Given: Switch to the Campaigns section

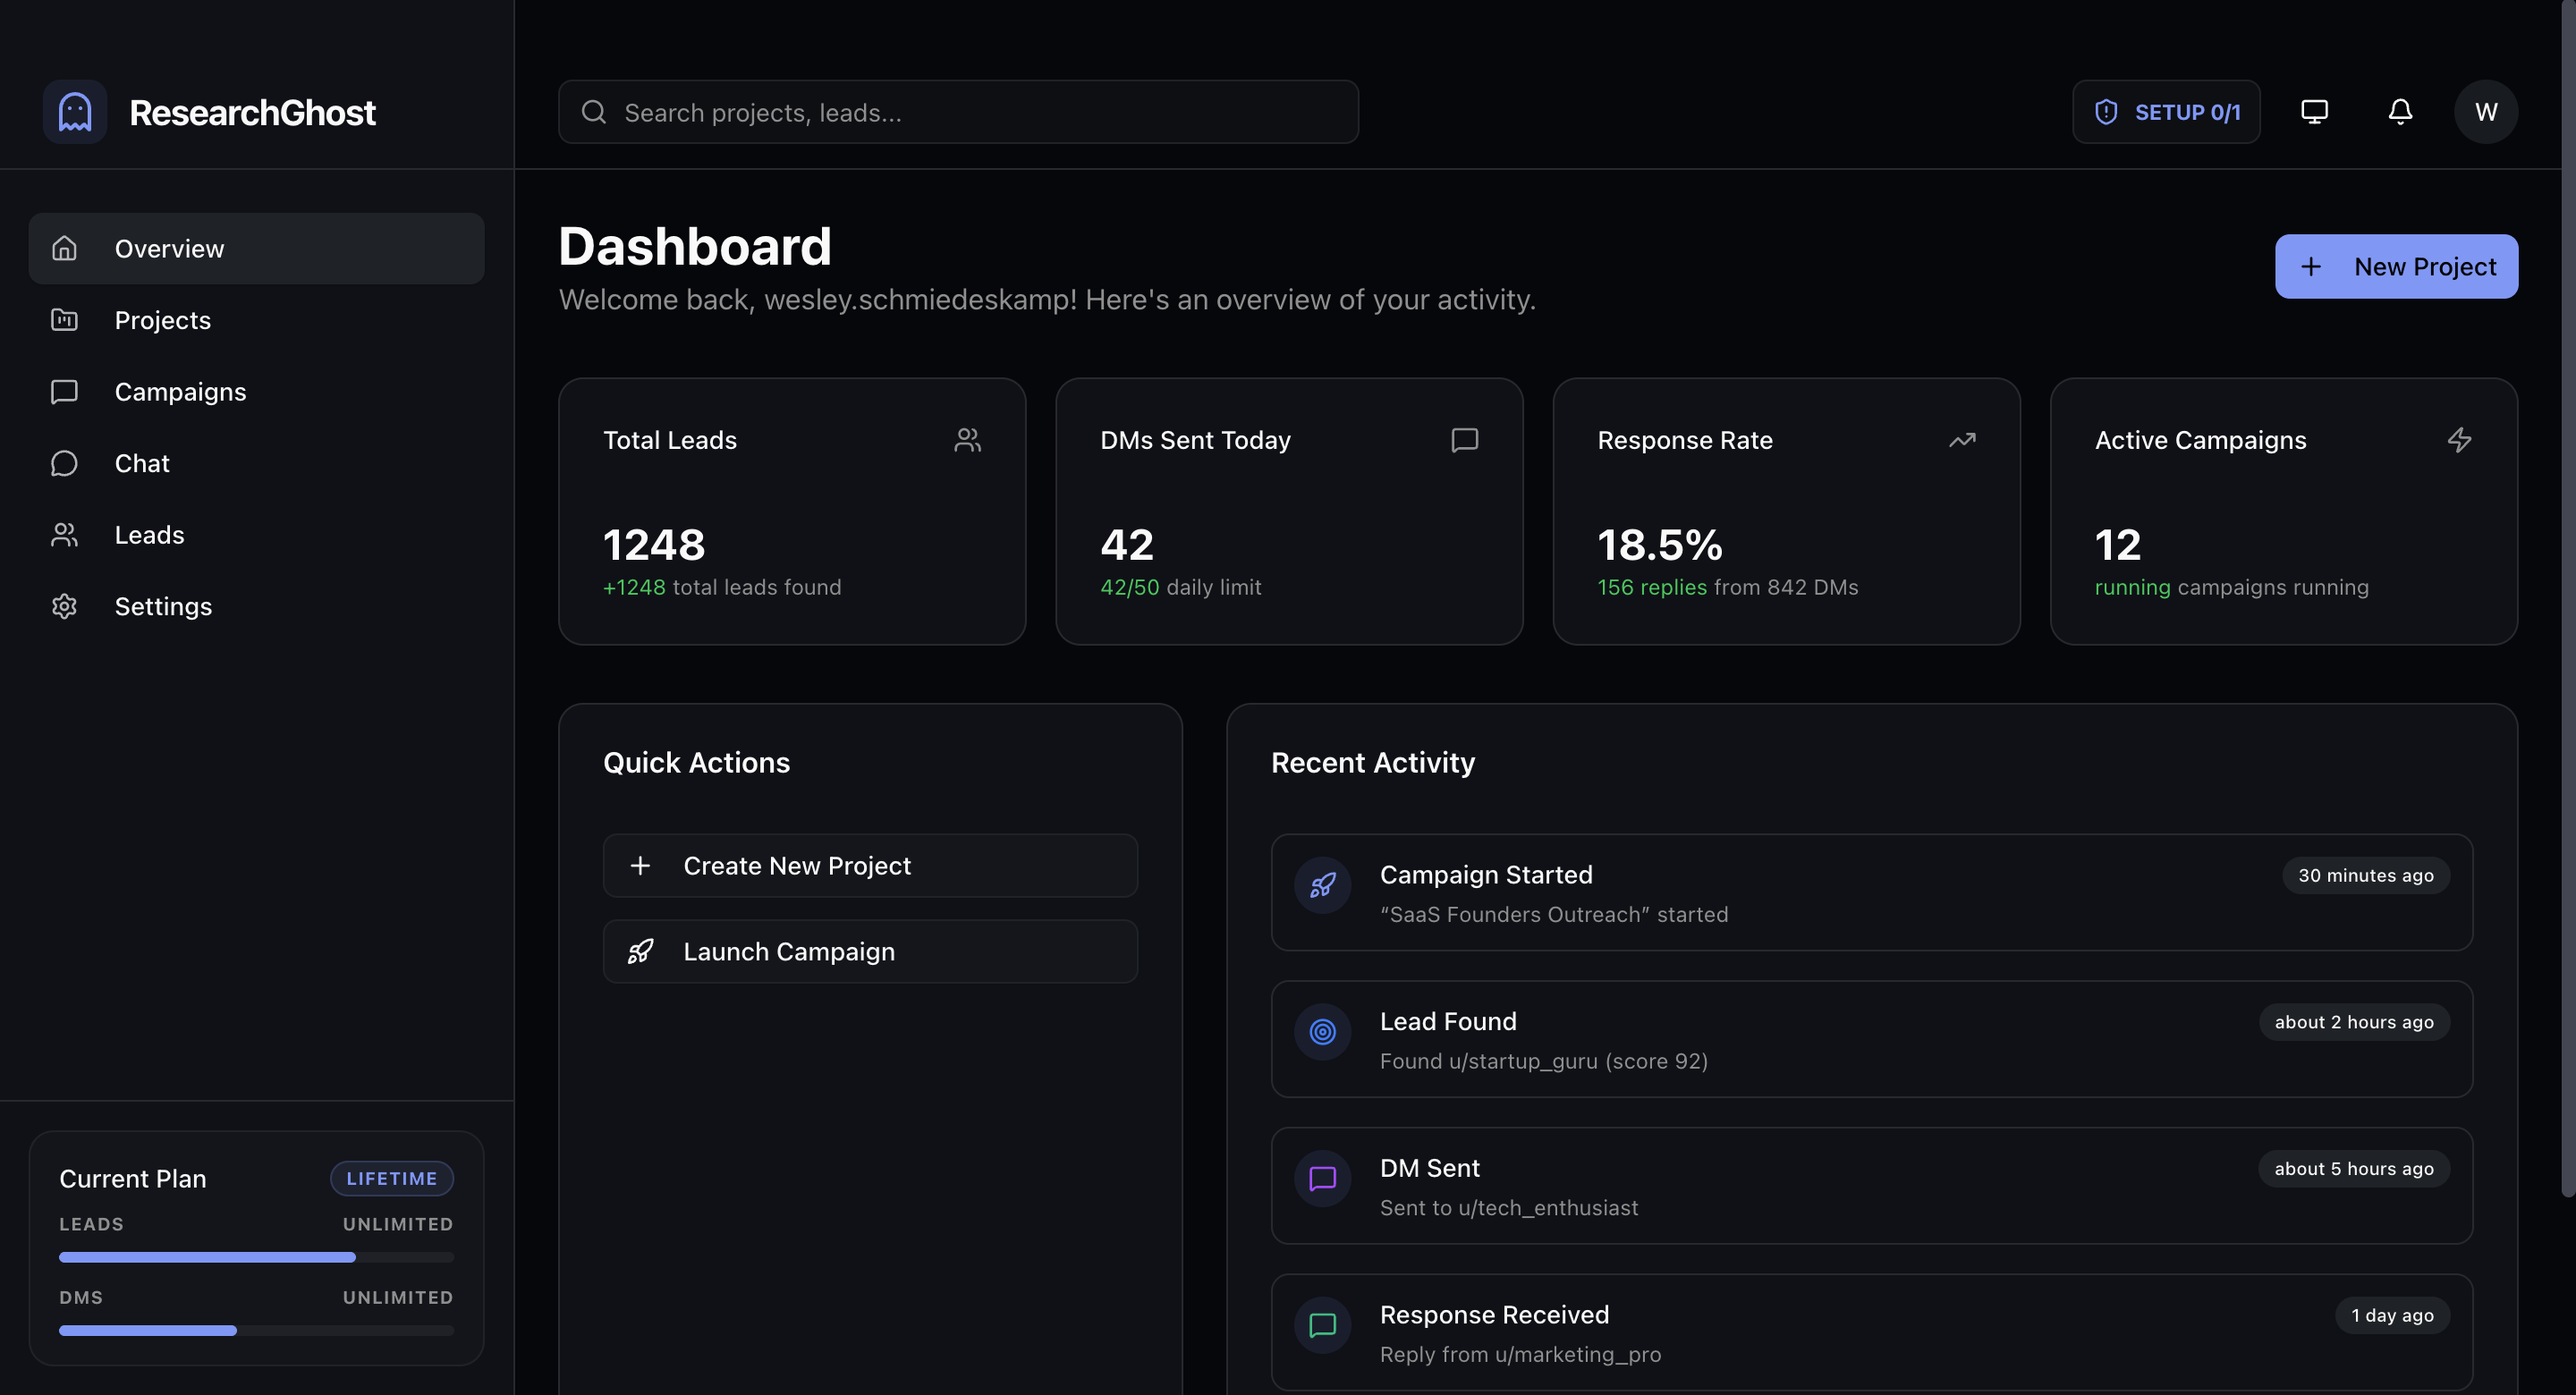Looking at the screenshot, I should [x=180, y=391].
